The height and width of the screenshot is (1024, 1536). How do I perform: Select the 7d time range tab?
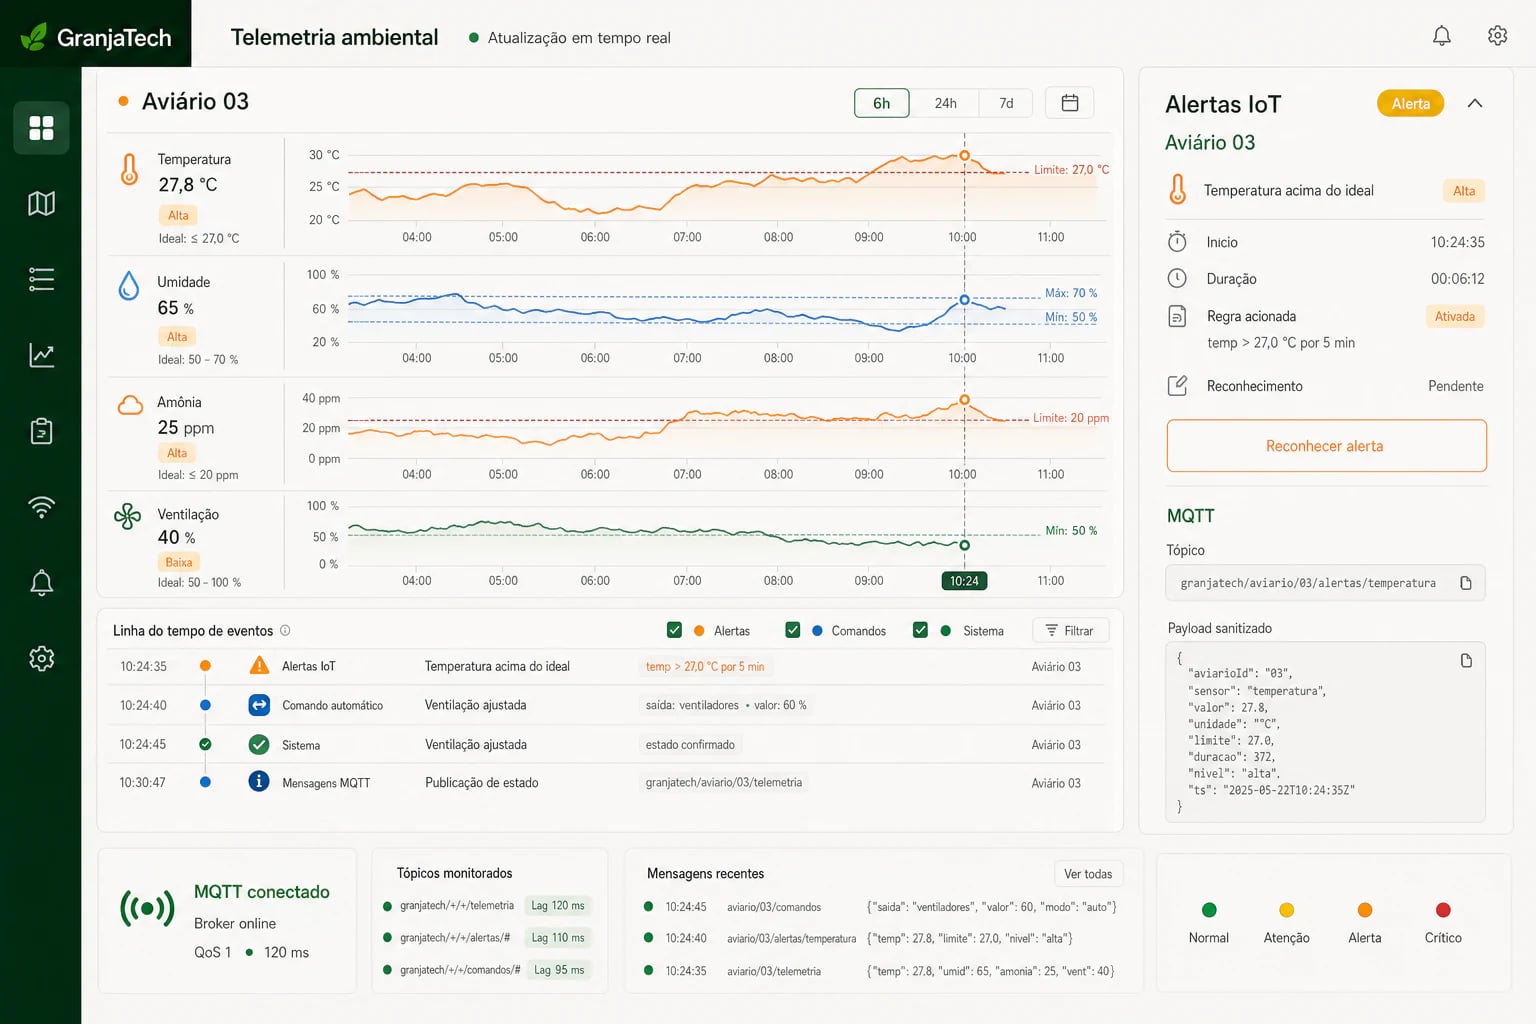[1006, 103]
